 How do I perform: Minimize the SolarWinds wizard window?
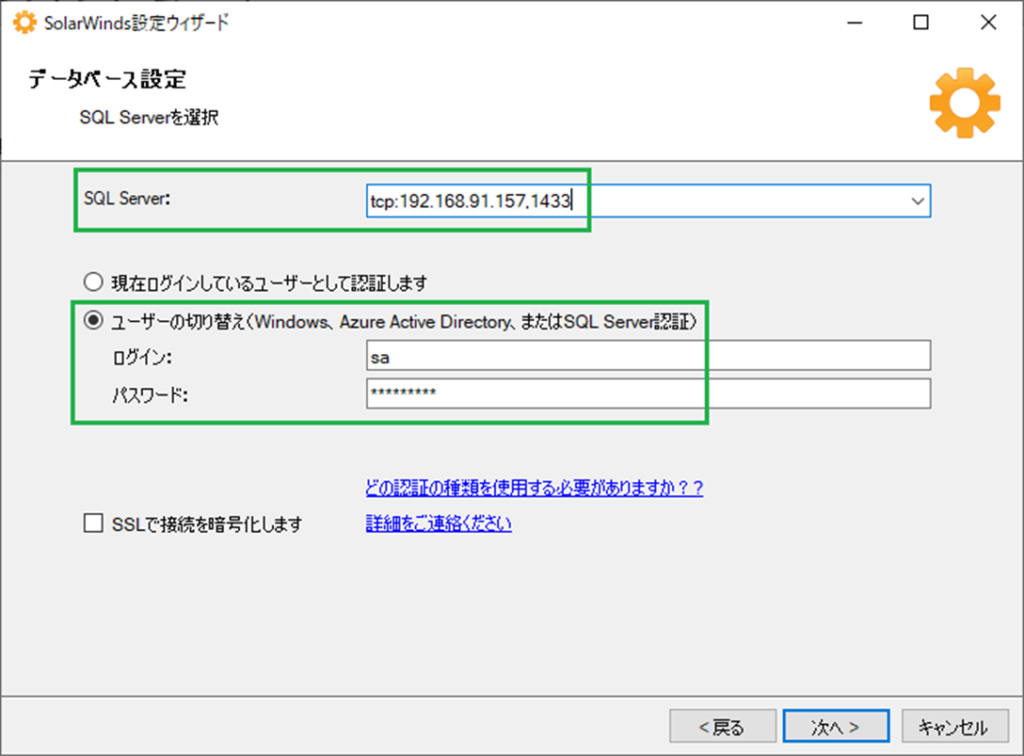[855, 23]
